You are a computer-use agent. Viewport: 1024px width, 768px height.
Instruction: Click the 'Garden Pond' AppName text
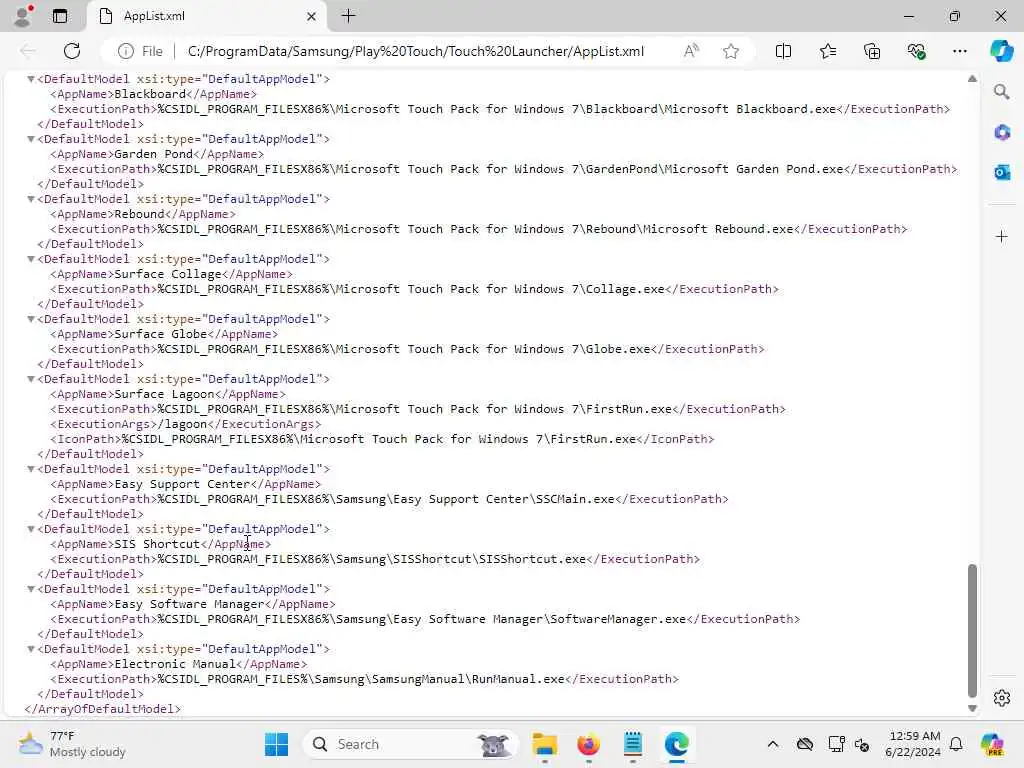(x=153, y=154)
